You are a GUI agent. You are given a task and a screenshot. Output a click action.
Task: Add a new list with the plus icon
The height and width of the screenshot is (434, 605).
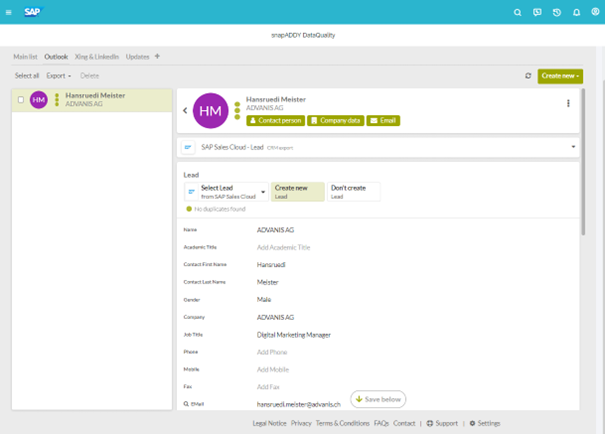pyautogui.click(x=157, y=57)
